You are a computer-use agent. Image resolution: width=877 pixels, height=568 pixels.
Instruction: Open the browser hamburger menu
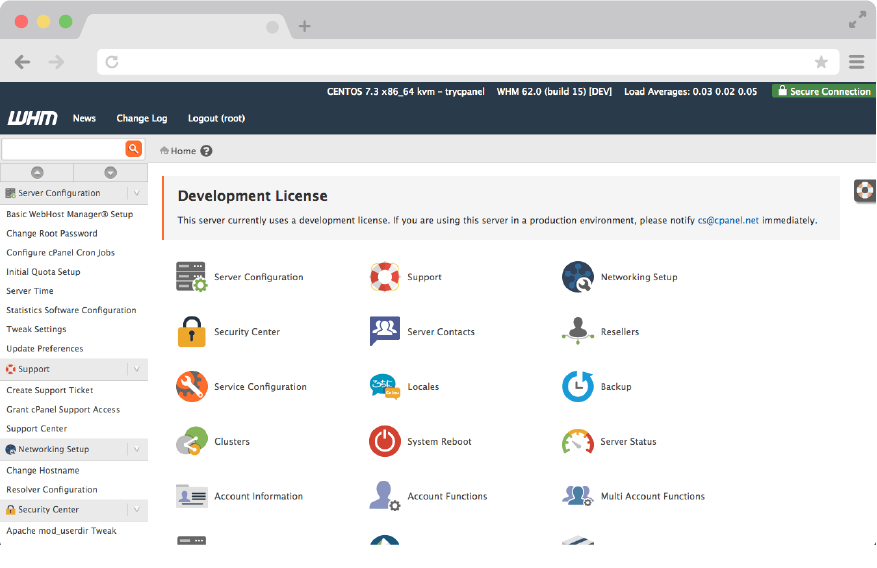pyautogui.click(x=856, y=61)
